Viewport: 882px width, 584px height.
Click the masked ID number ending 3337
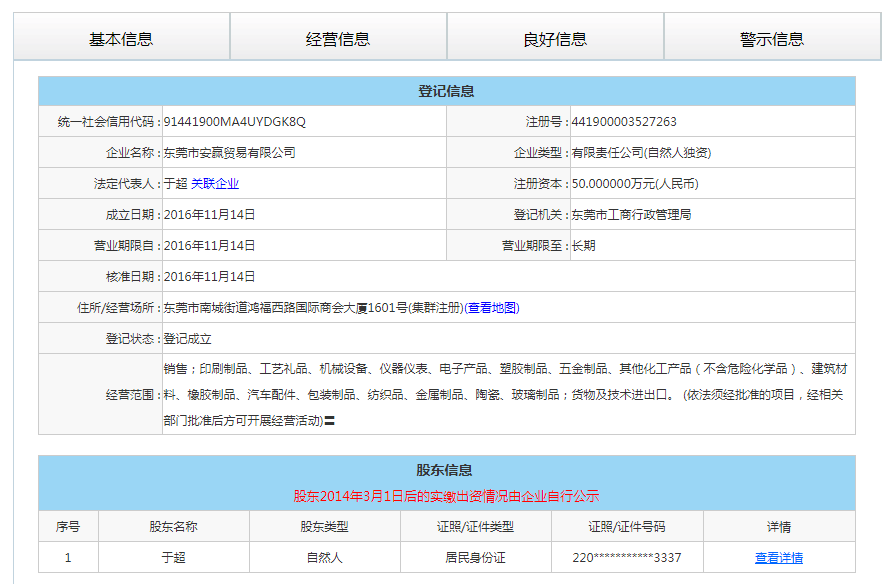[x=627, y=558]
